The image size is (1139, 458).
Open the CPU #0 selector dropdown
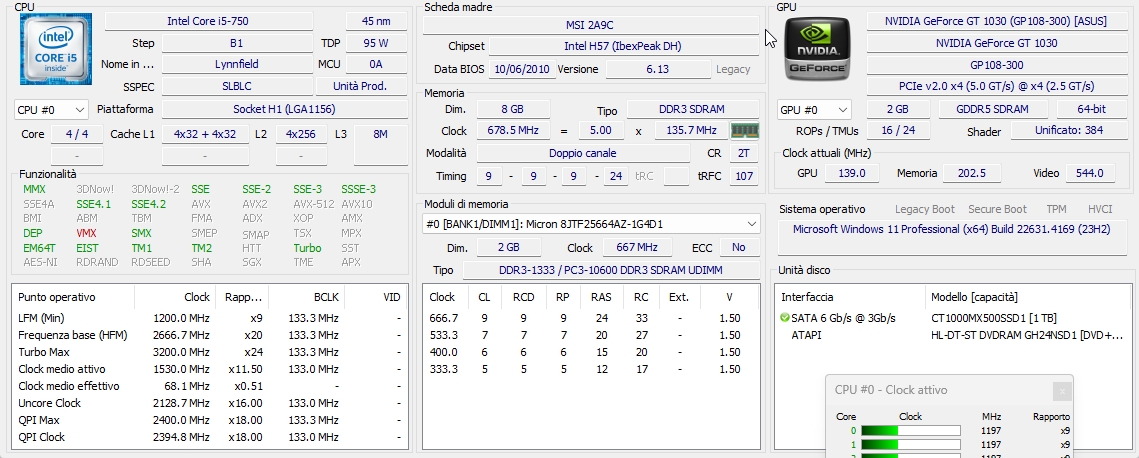point(51,110)
